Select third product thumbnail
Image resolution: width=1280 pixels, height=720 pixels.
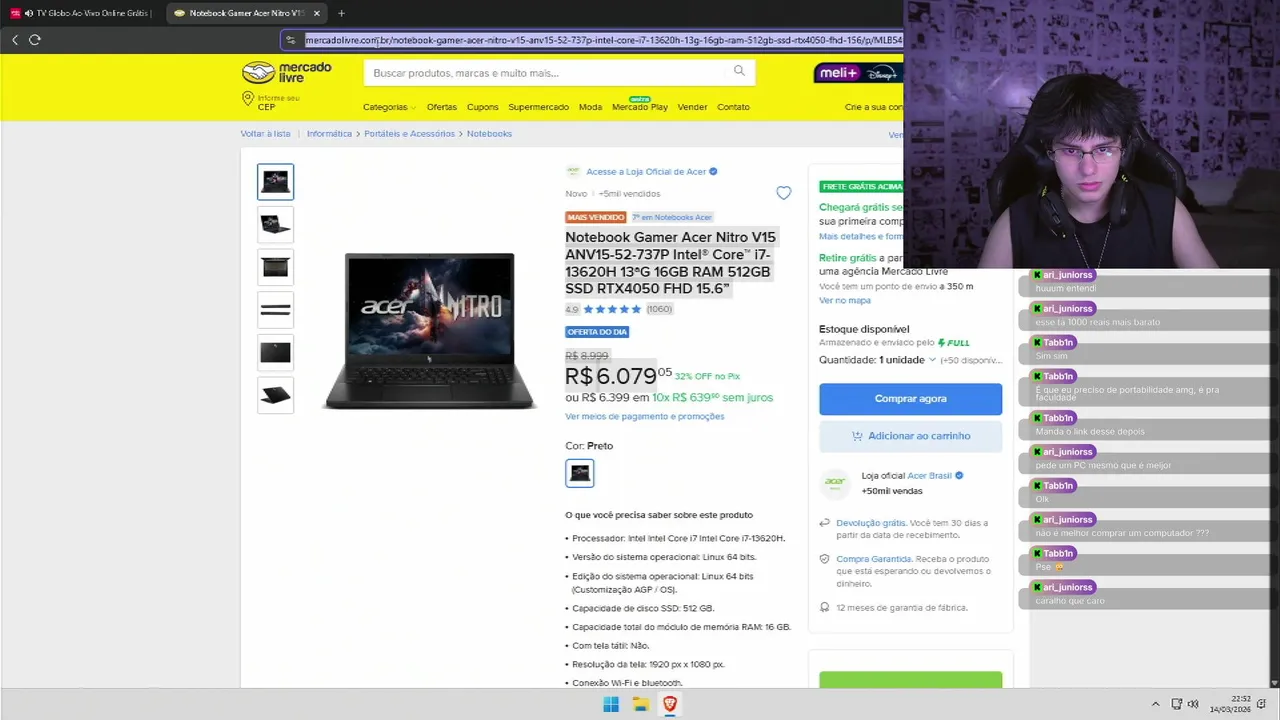click(x=275, y=267)
